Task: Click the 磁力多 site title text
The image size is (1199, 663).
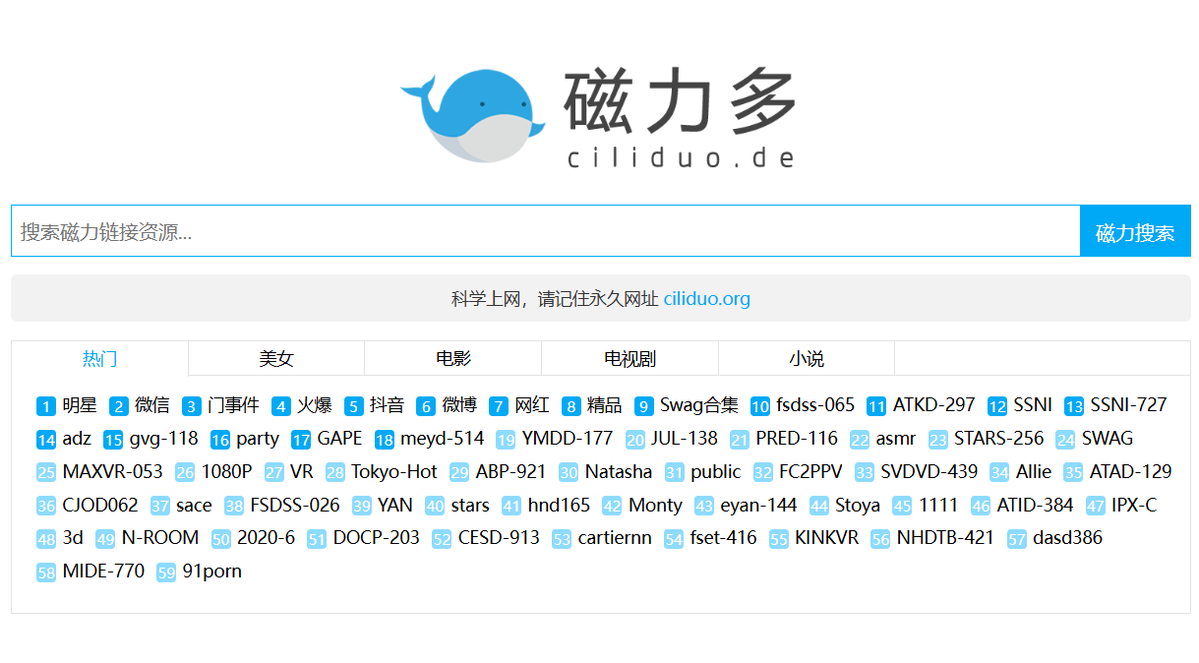Action: tap(681, 100)
